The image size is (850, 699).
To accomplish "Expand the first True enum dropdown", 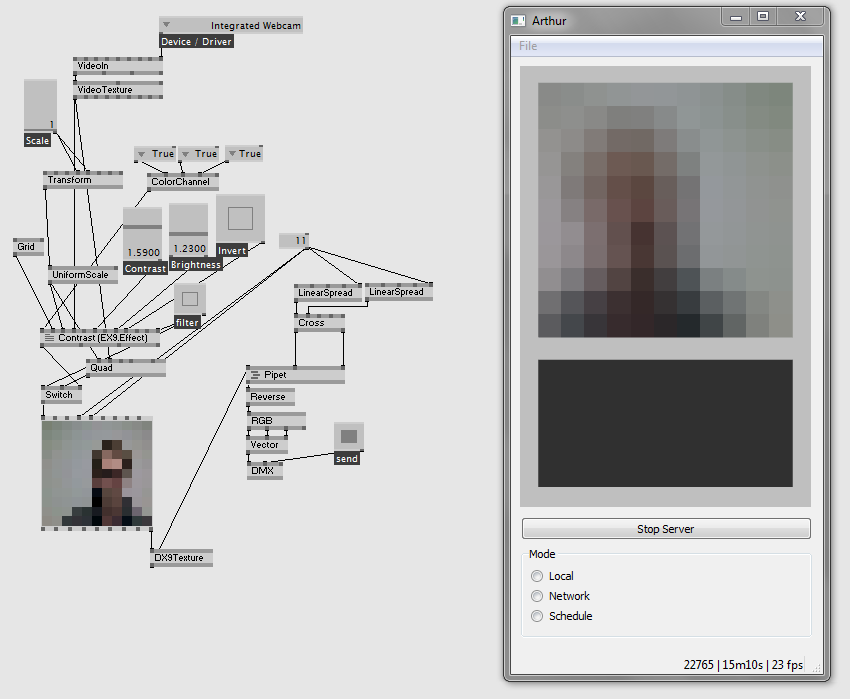I will (141, 154).
